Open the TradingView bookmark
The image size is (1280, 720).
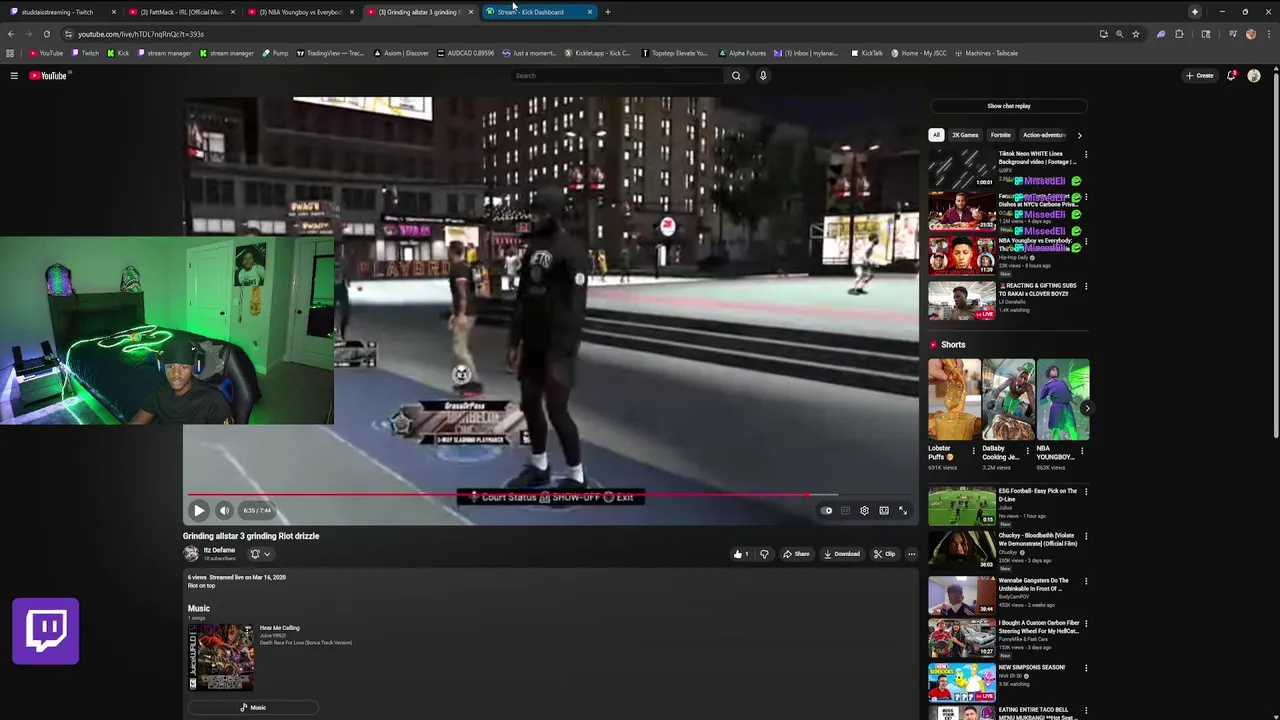pyautogui.click(x=330, y=53)
